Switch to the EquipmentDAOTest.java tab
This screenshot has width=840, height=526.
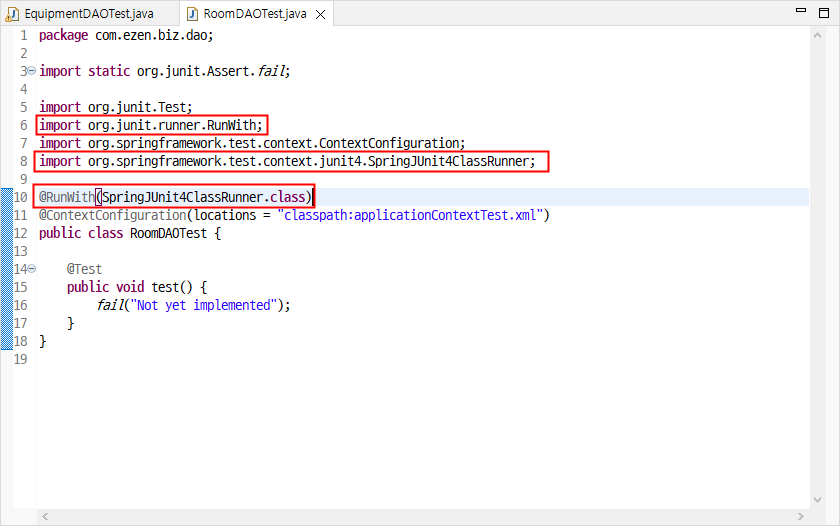pyautogui.click(x=89, y=13)
